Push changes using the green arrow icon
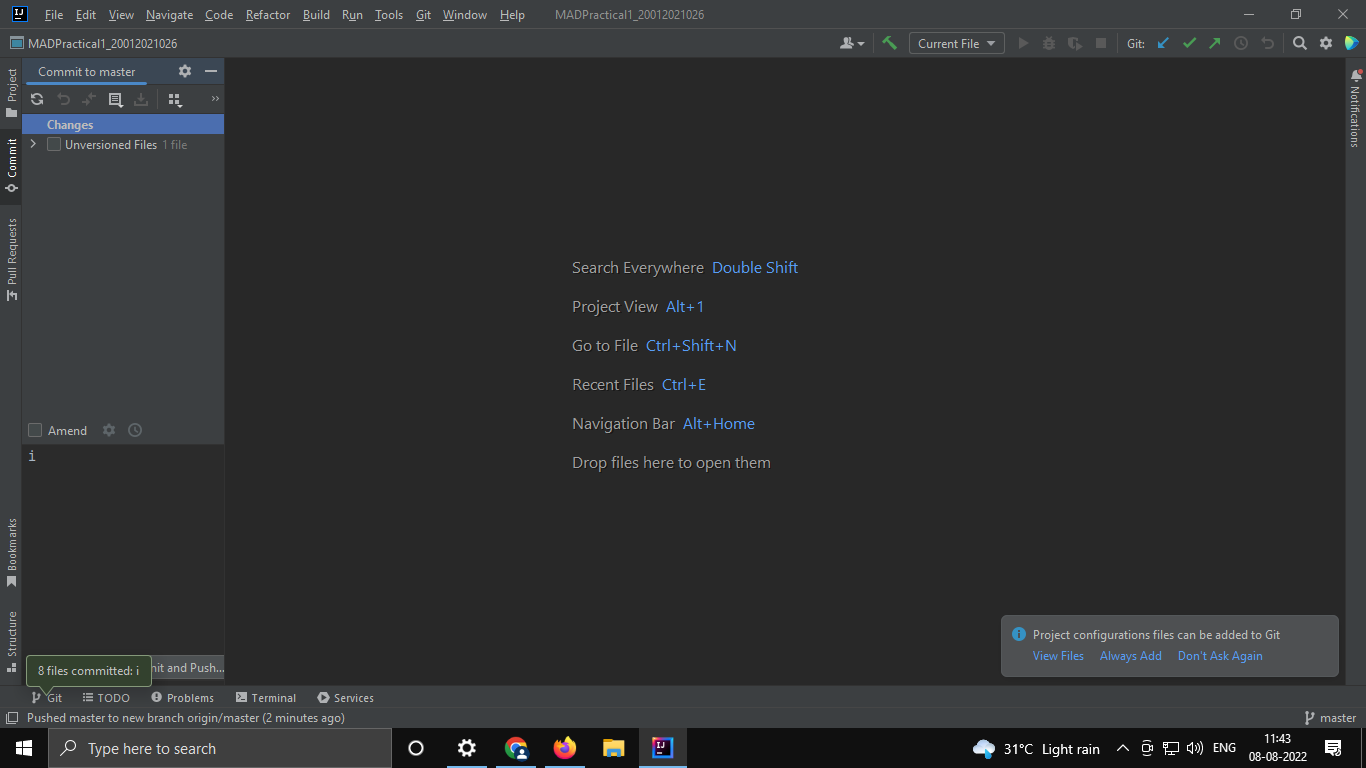The height and width of the screenshot is (768, 1366). 1214,43
